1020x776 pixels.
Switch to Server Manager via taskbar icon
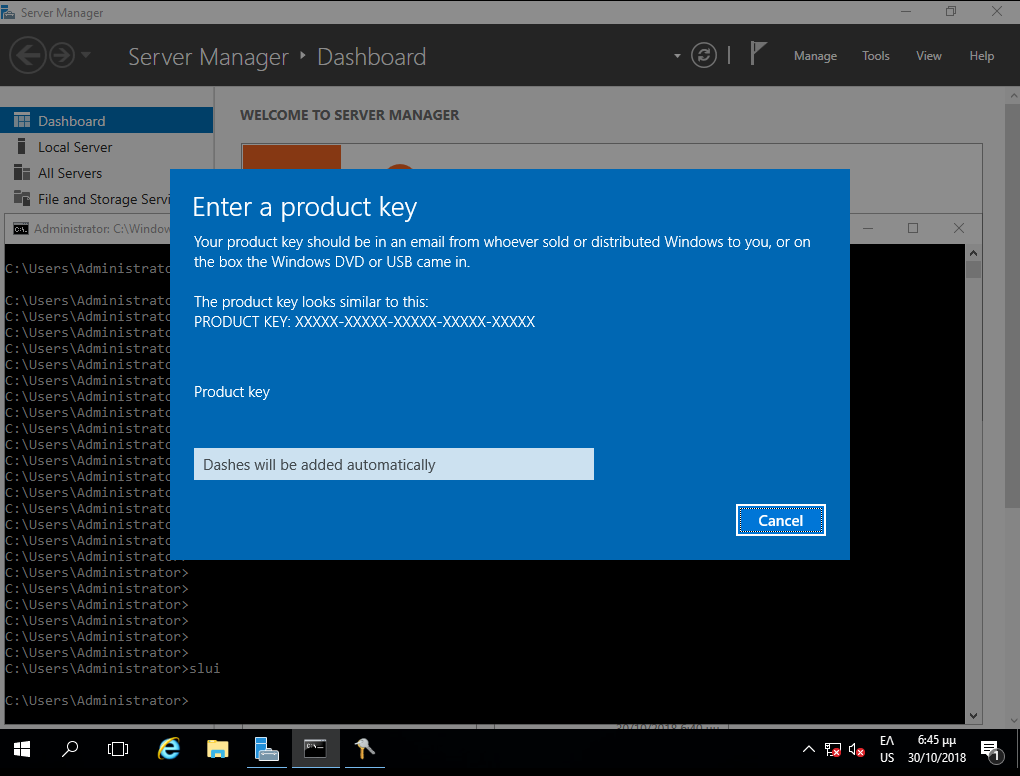tap(266, 748)
